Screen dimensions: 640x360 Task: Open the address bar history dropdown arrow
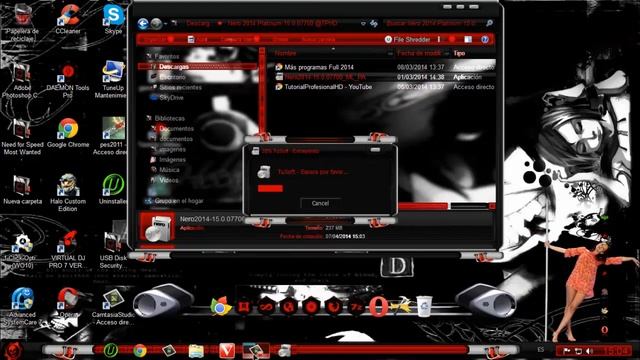click(x=363, y=24)
